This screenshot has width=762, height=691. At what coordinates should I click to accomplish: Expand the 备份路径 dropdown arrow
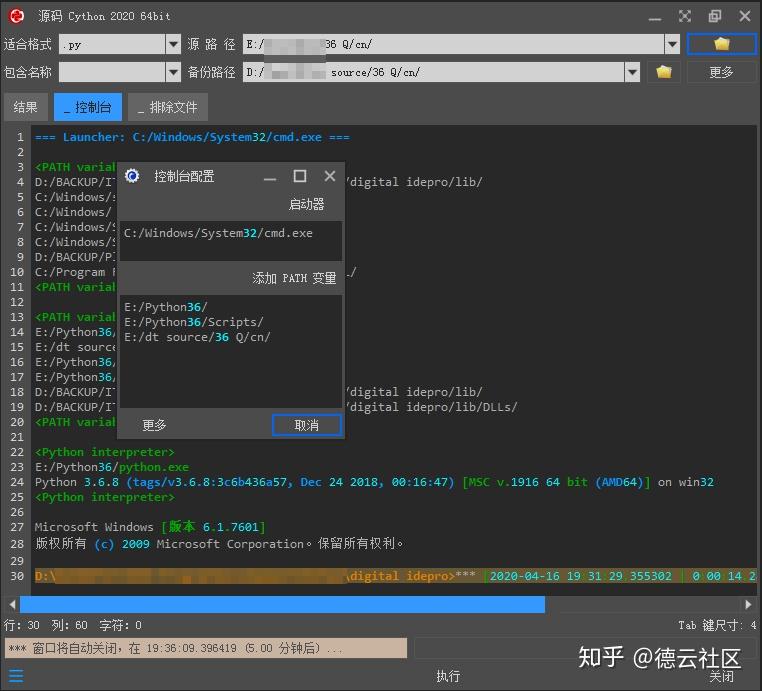click(x=632, y=72)
